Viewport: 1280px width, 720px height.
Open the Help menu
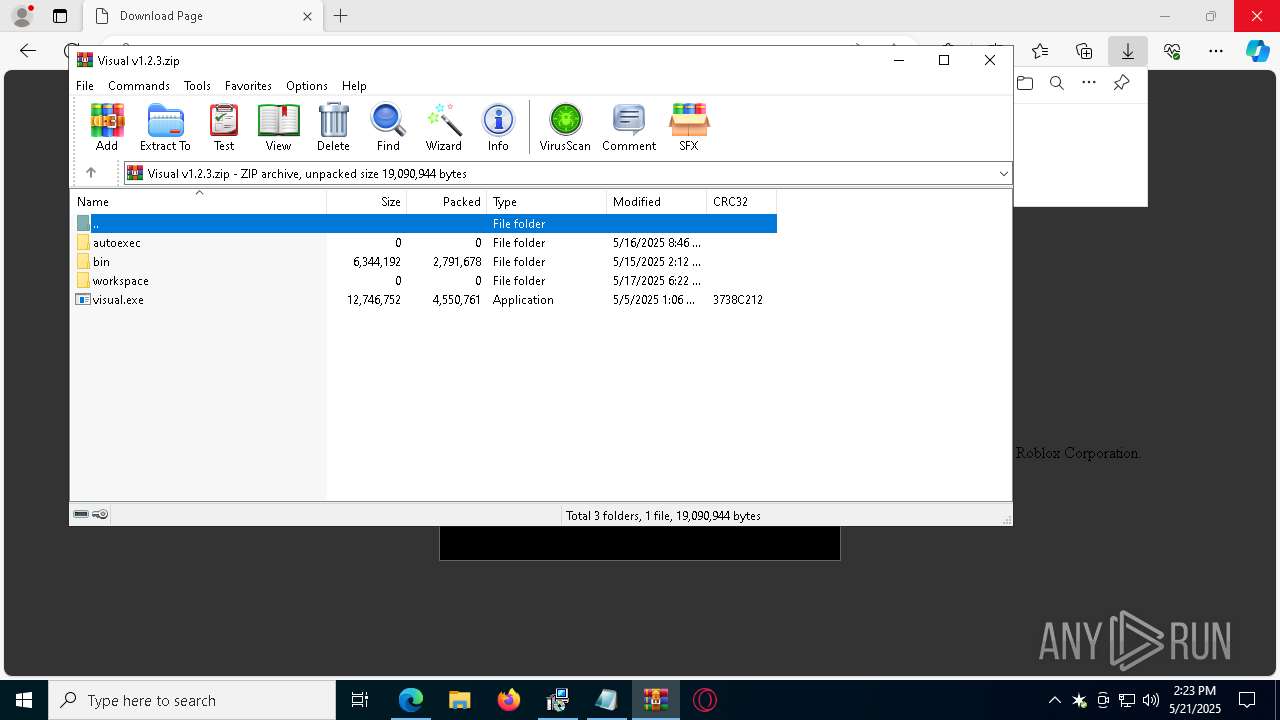(354, 86)
